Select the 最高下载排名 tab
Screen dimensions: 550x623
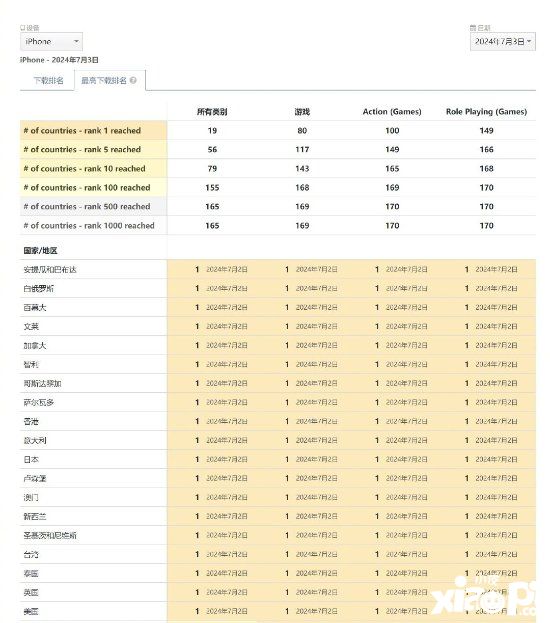click(104, 81)
